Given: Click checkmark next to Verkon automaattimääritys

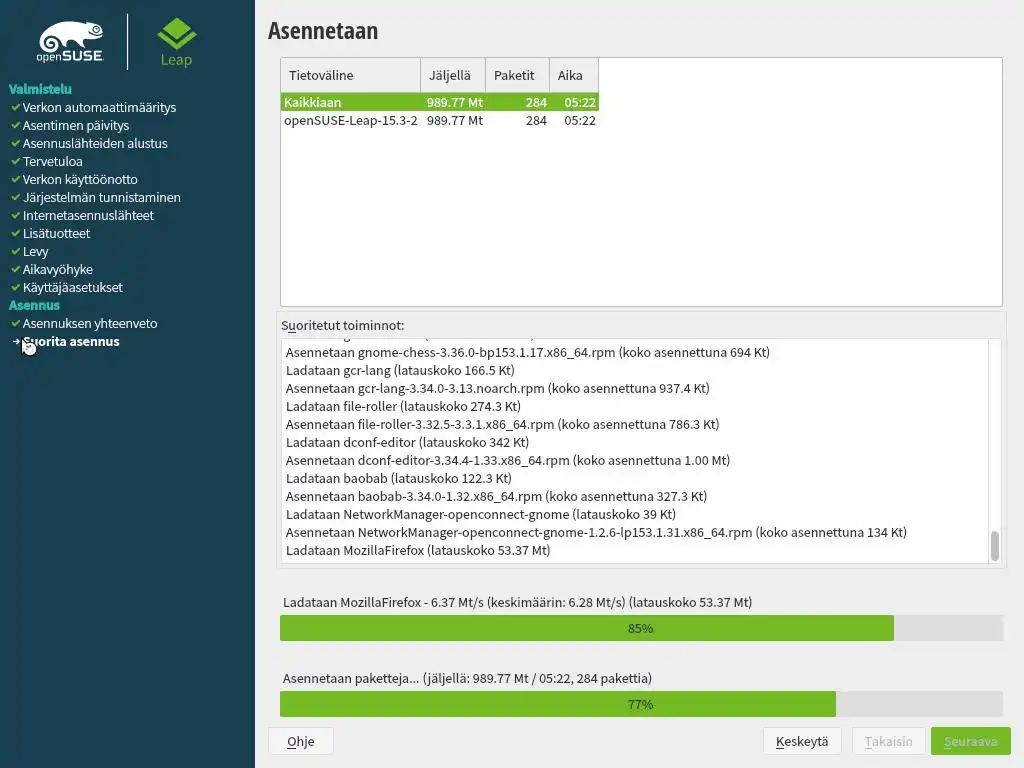Looking at the screenshot, I should [x=16, y=107].
